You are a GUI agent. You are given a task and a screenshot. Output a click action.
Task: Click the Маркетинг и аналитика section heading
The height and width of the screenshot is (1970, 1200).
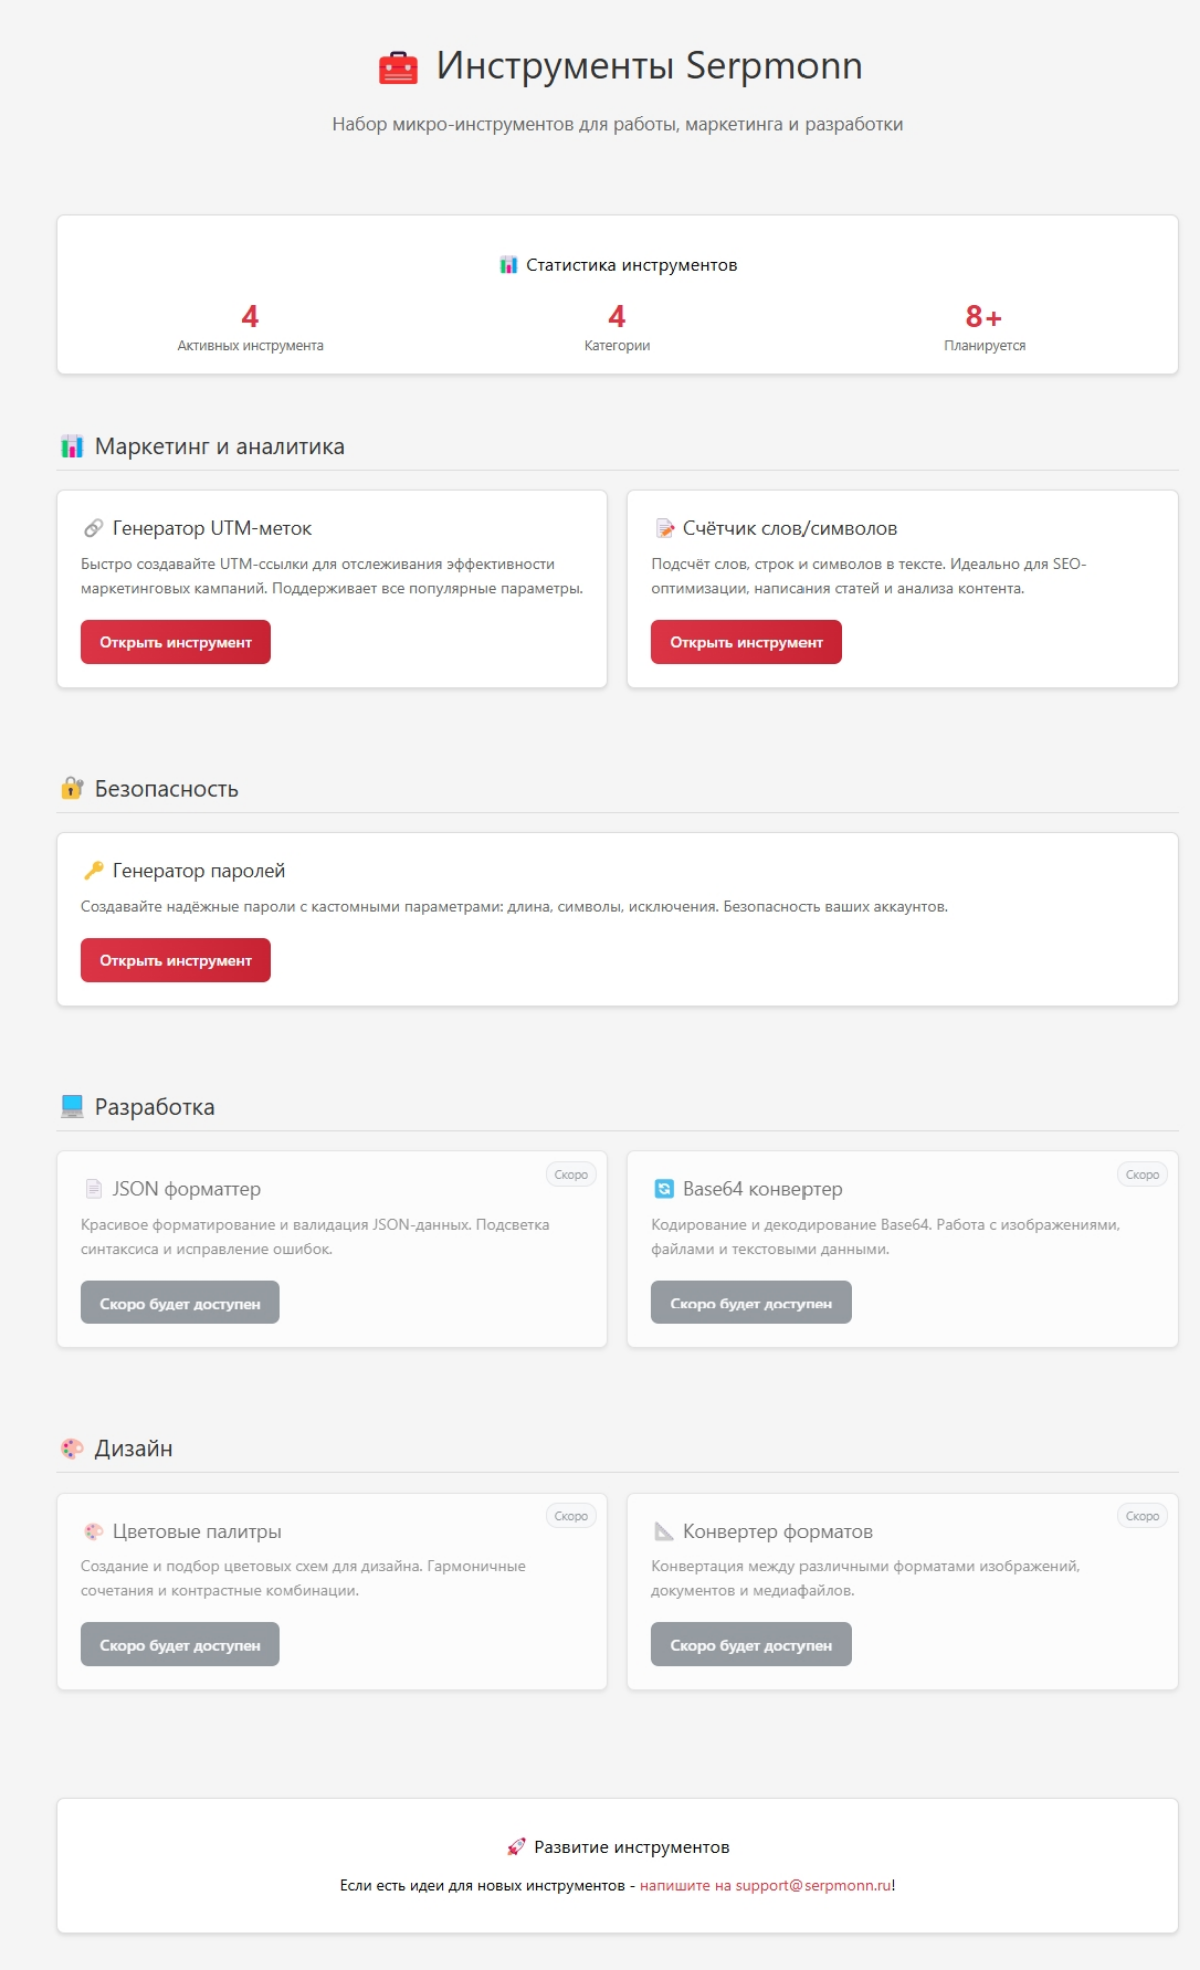tap(219, 447)
